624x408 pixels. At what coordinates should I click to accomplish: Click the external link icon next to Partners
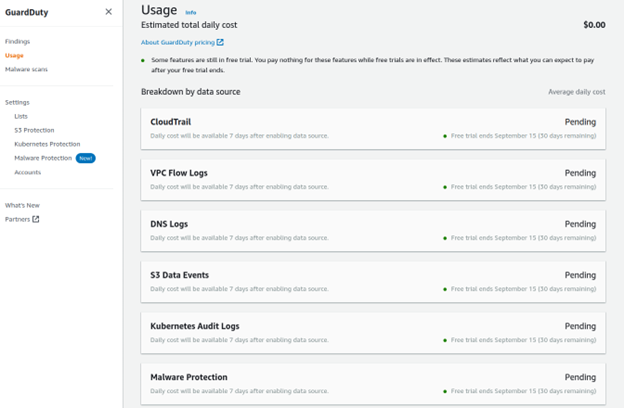coord(36,219)
